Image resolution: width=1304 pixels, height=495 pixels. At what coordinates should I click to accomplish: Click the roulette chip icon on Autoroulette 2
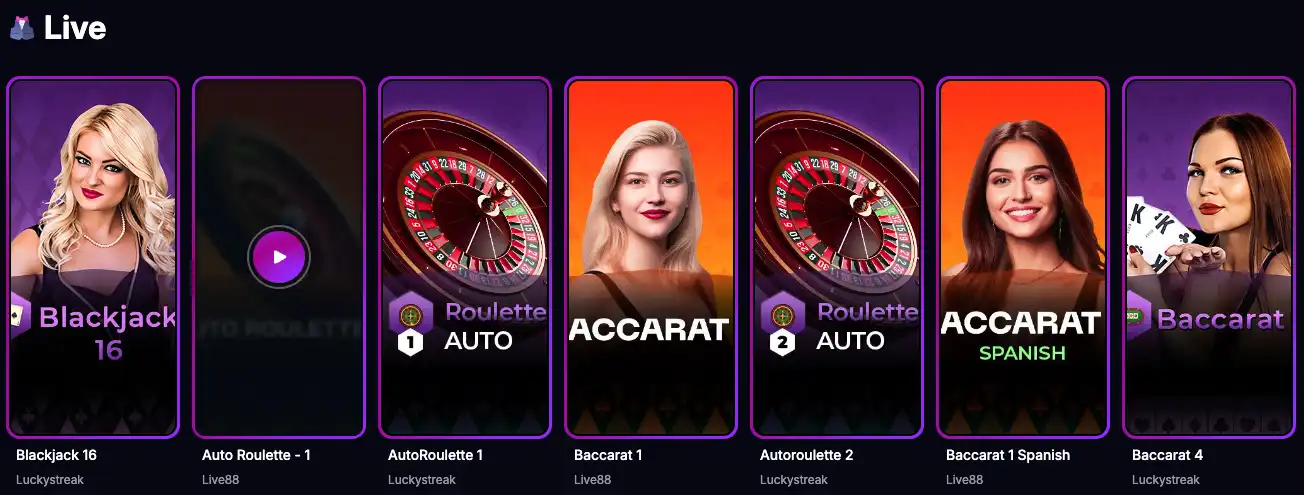[x=781, y=315]
